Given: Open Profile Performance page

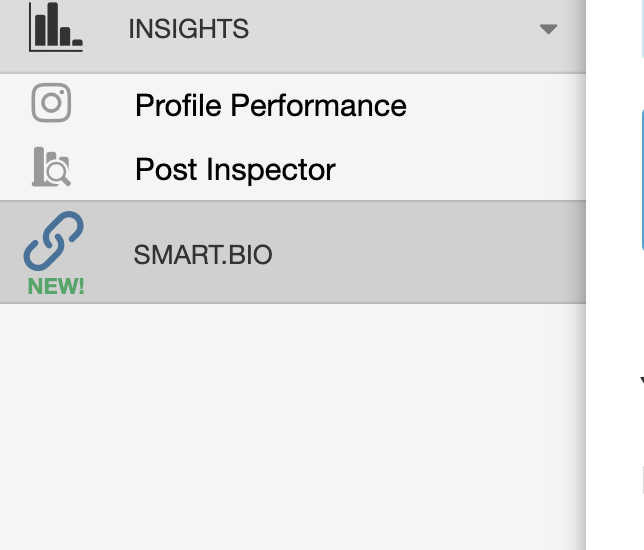Looking at the screenshot, I should pos(270,105).
